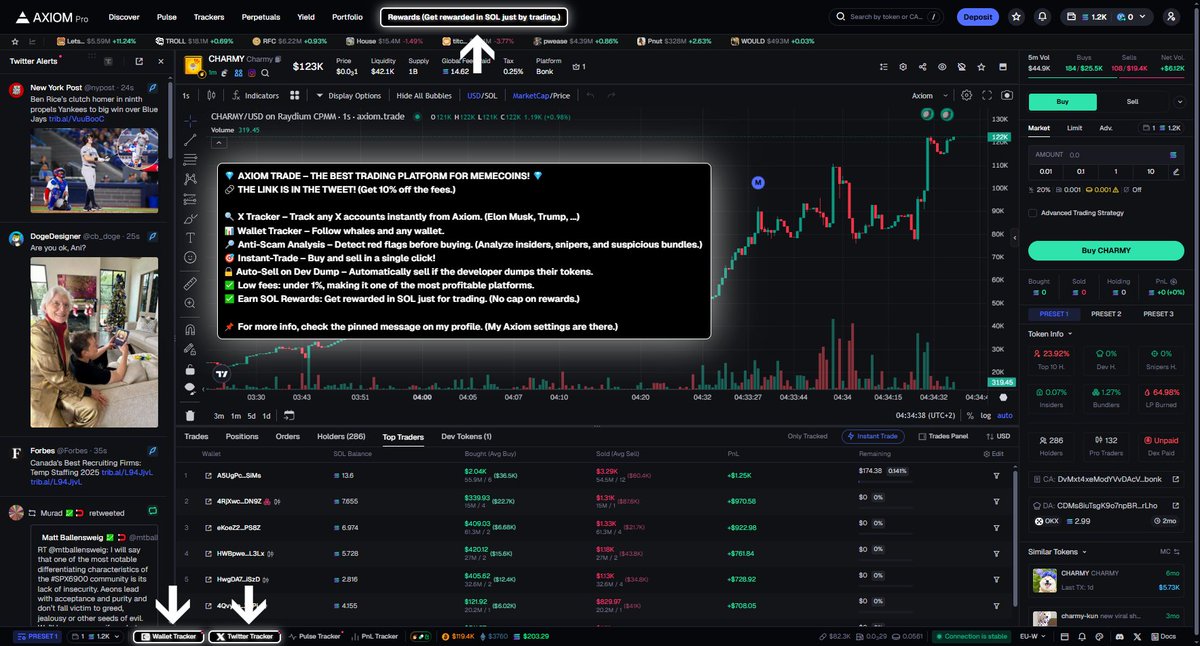Switch to PRESET 2 tab
The image size is (1200, 646).
[1105, 314]
